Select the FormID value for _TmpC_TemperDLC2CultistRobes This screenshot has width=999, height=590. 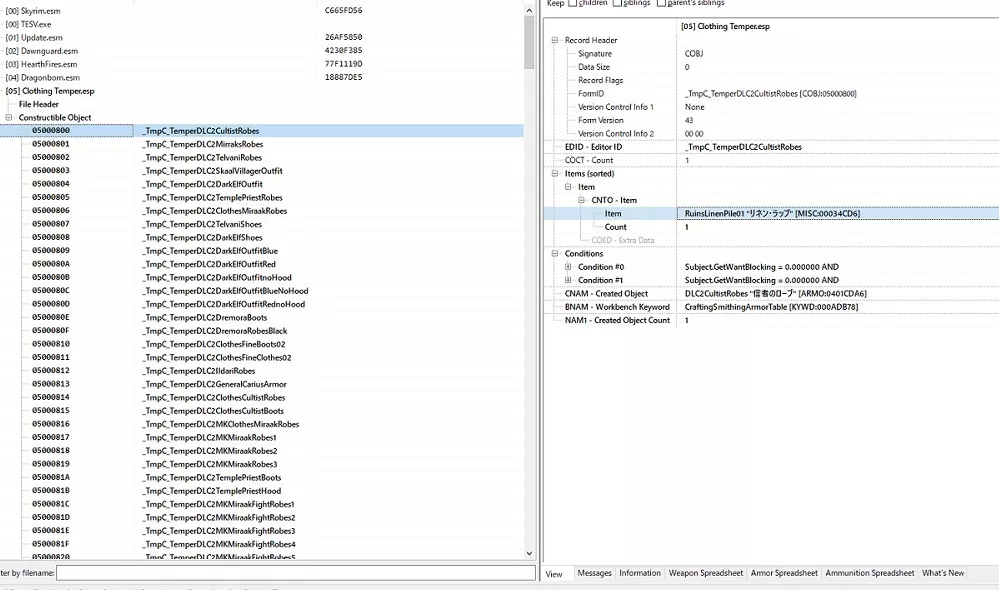[771, 94]
